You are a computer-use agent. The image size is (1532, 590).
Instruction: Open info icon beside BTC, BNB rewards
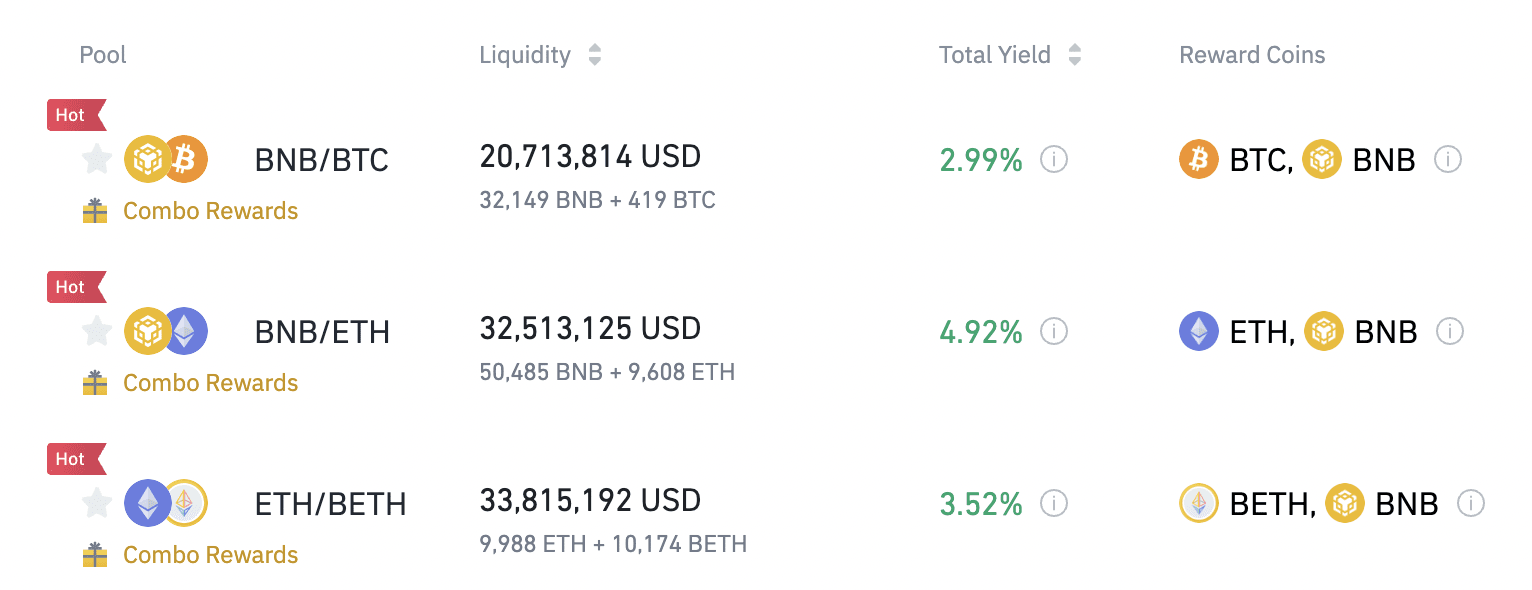click(1448, 159)
